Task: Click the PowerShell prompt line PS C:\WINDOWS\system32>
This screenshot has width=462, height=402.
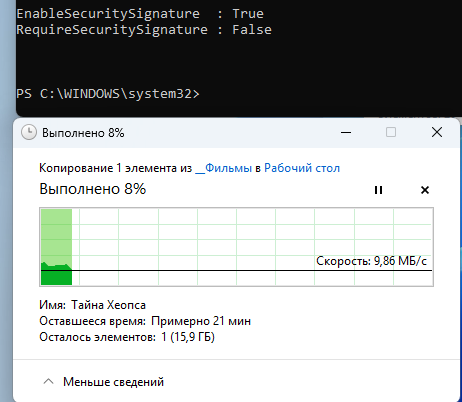Action: coord(108,94)
